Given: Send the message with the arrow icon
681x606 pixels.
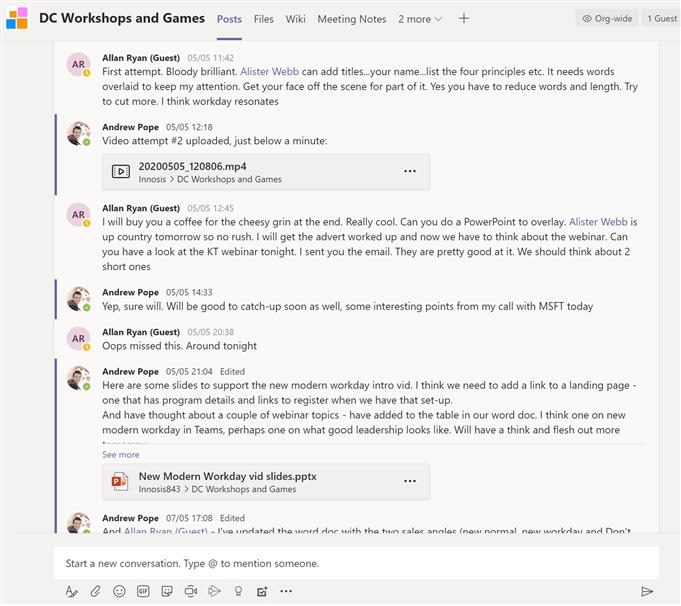Looking at the screenshot, I should [x=647, y=591].
